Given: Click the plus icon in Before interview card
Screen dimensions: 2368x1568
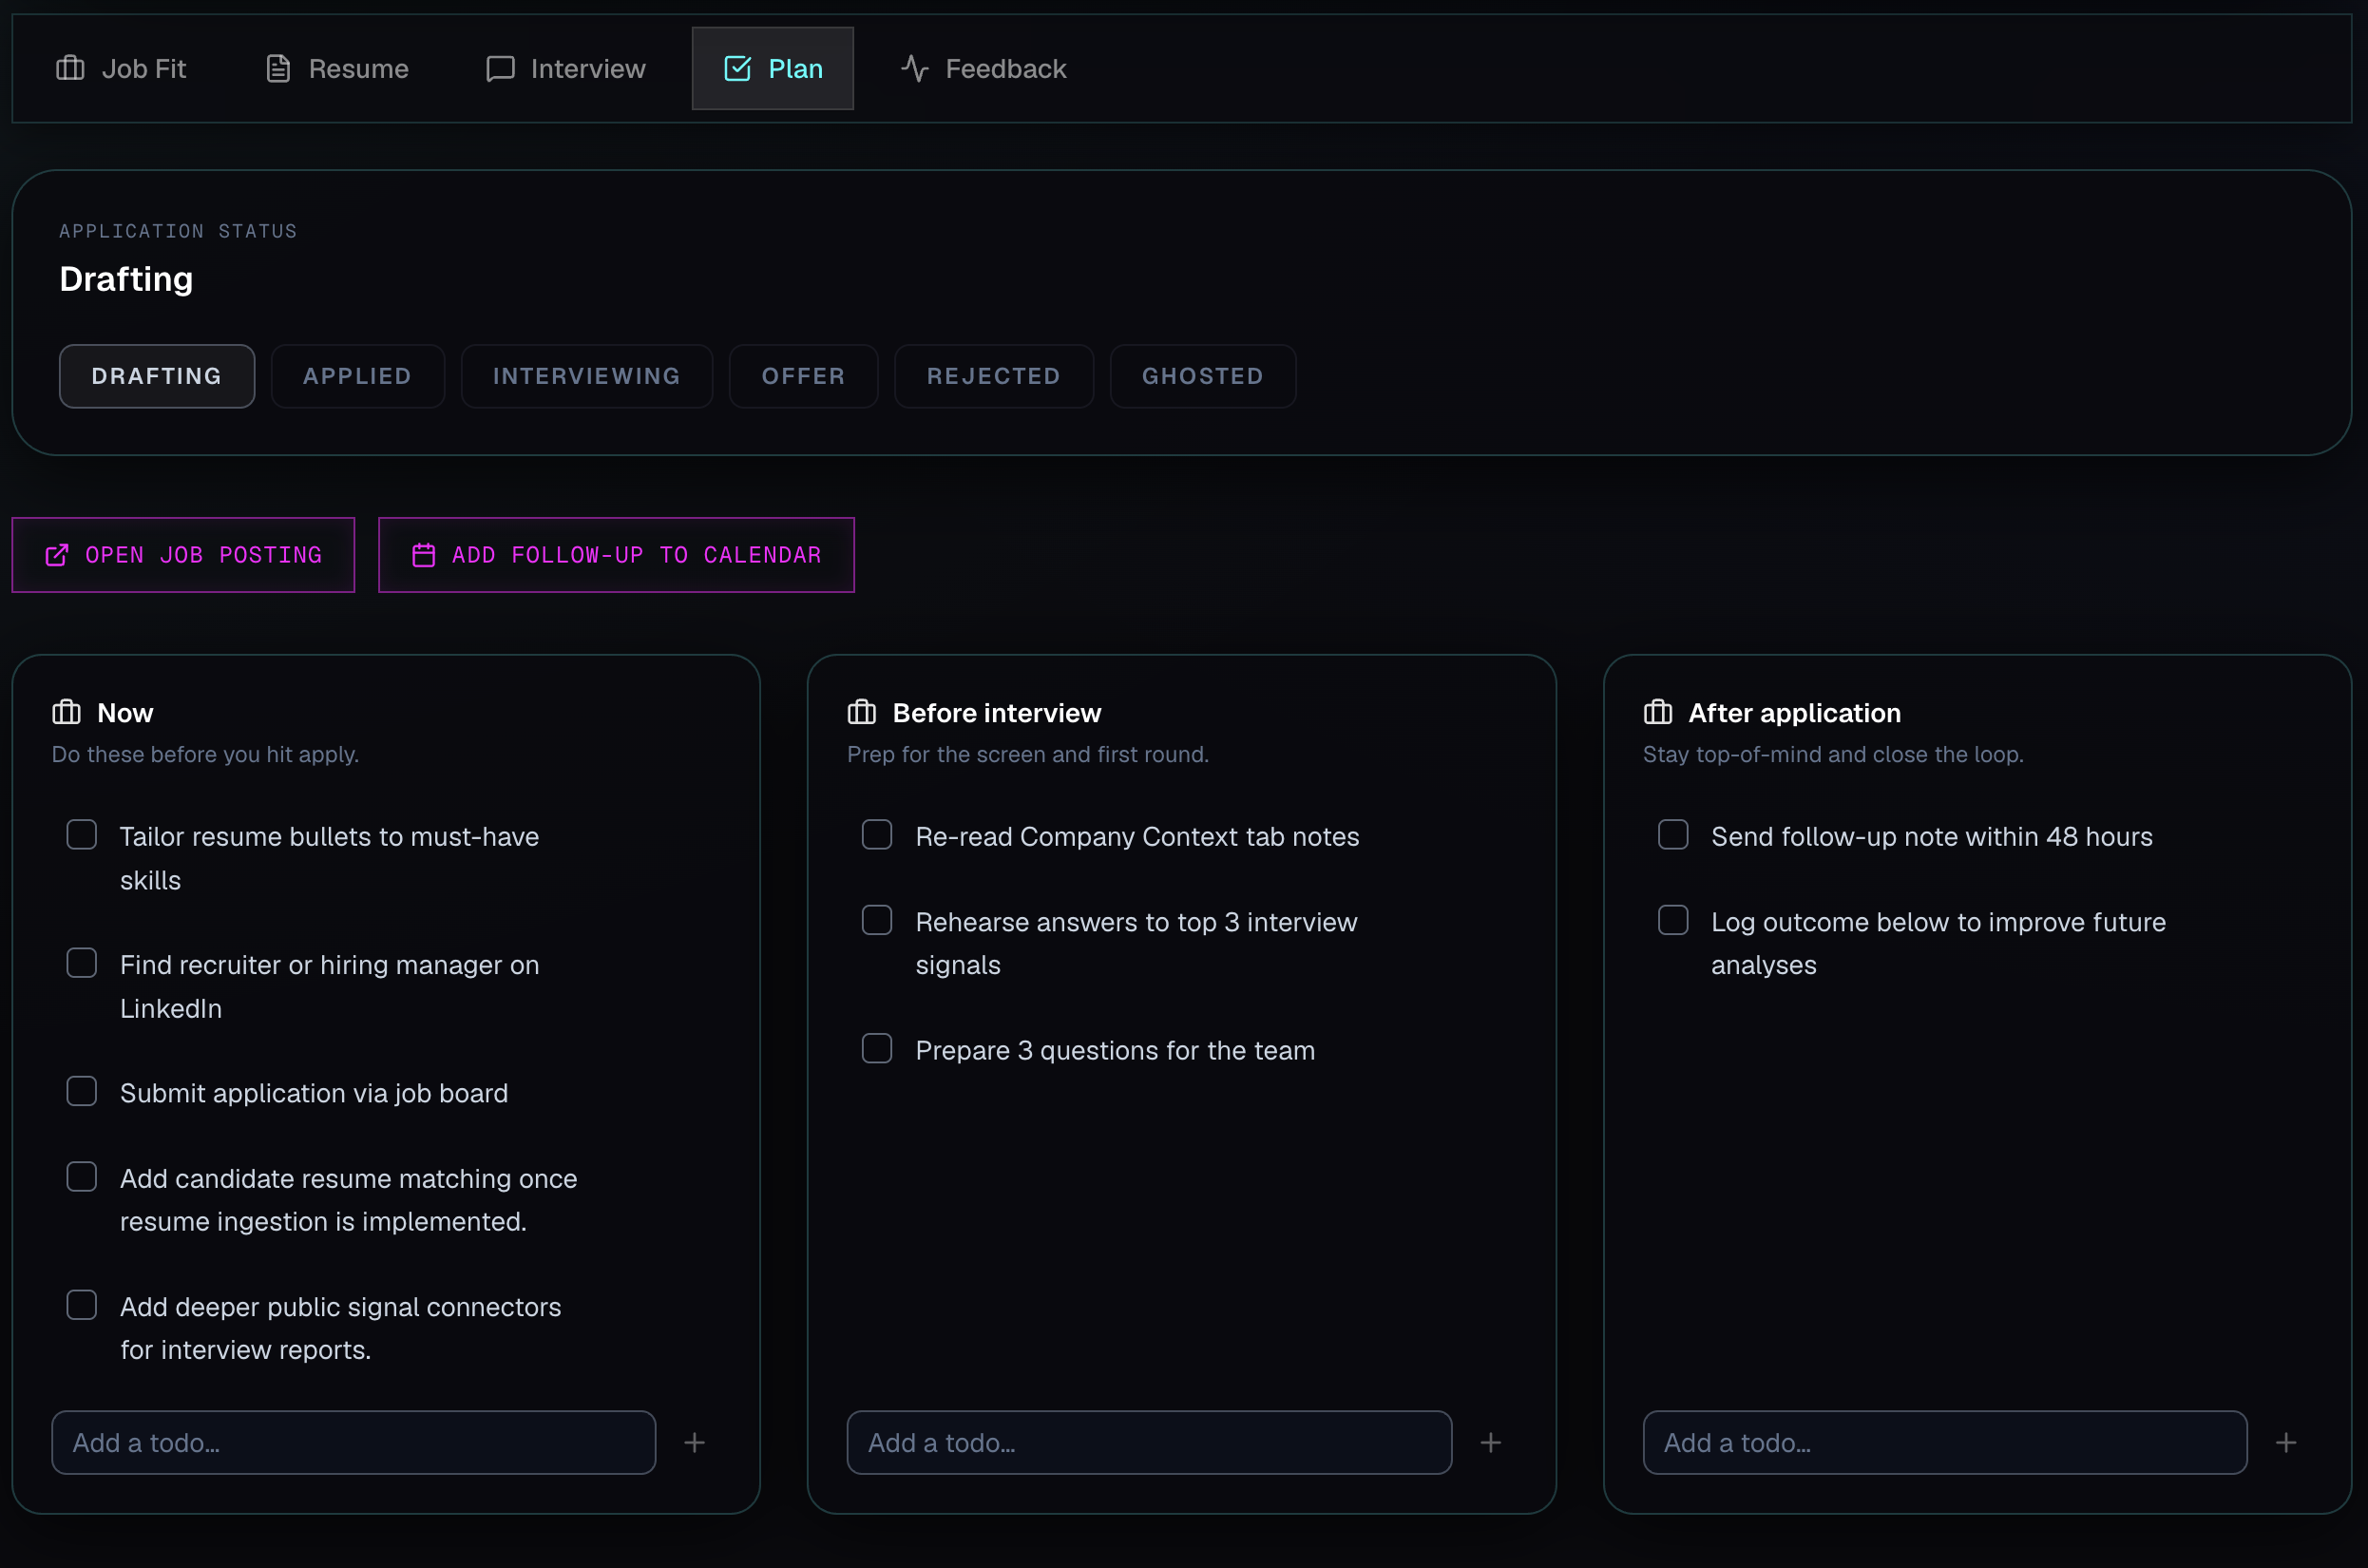Looking at the screenshot, I should coord(1490,1442).
